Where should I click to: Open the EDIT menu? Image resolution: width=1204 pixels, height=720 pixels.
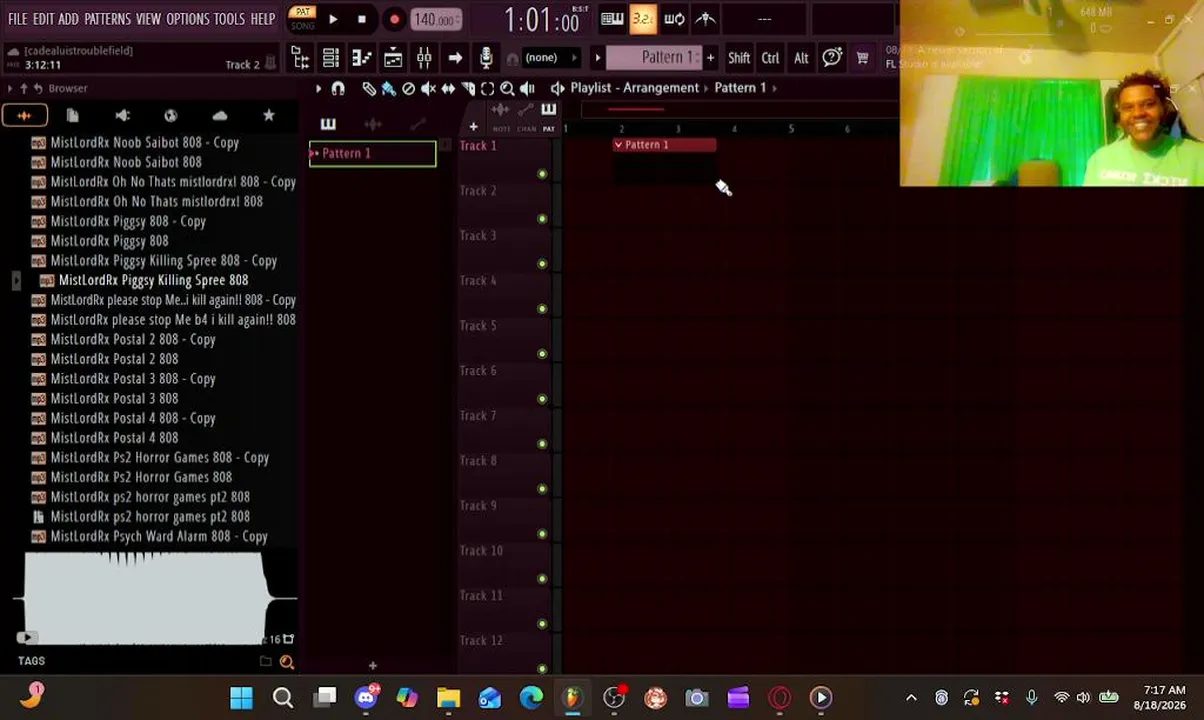(x=43, y=19)
